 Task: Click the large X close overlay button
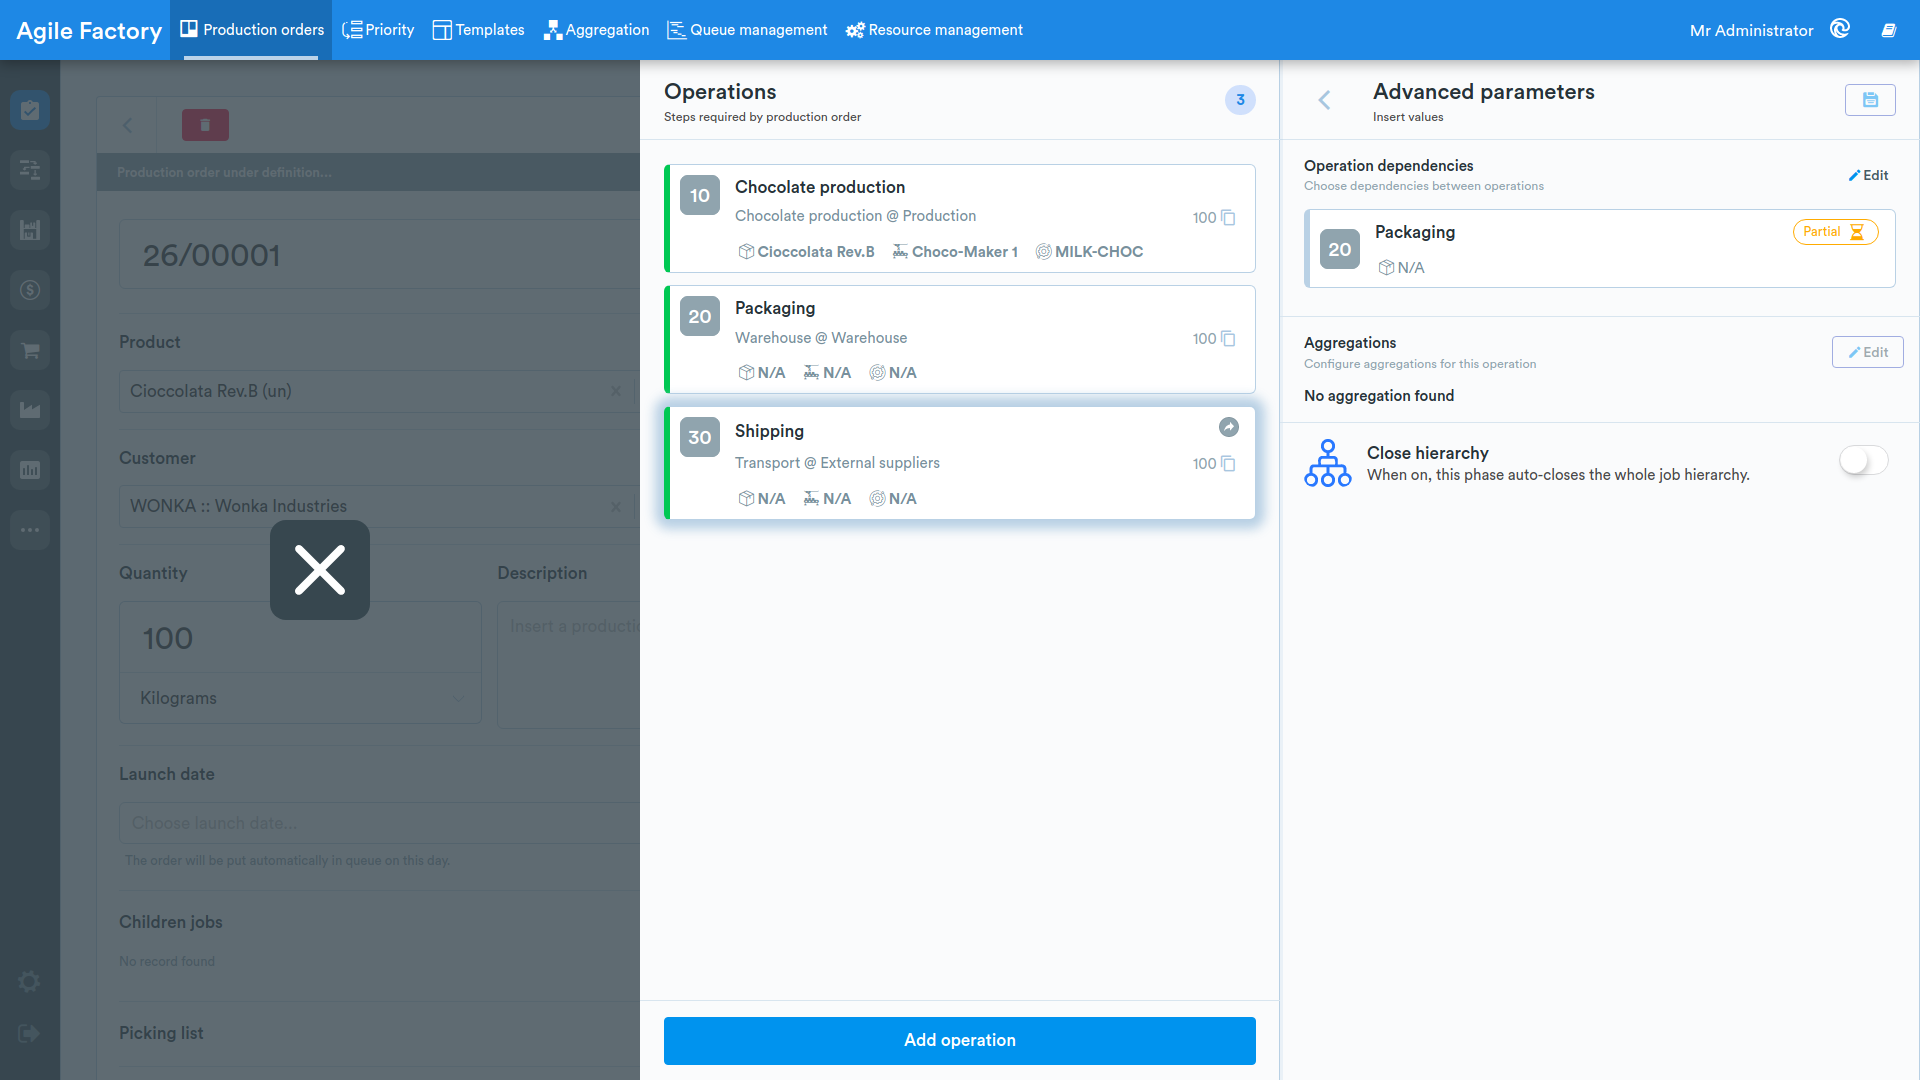(320, 570)
